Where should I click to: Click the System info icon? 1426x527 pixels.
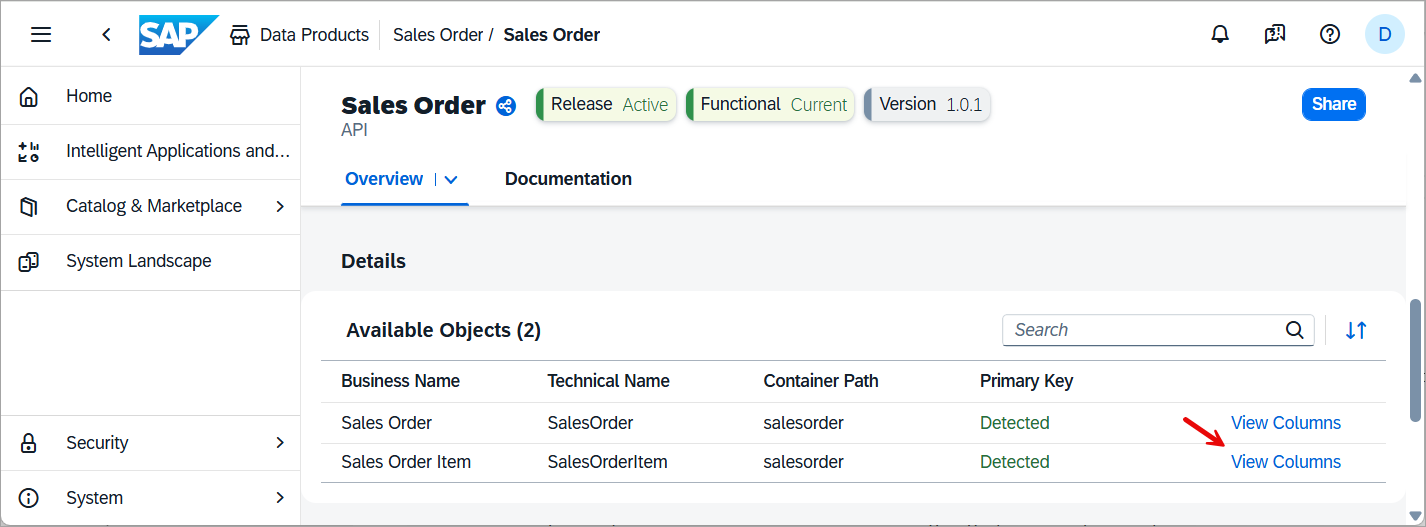pos(29,498)
